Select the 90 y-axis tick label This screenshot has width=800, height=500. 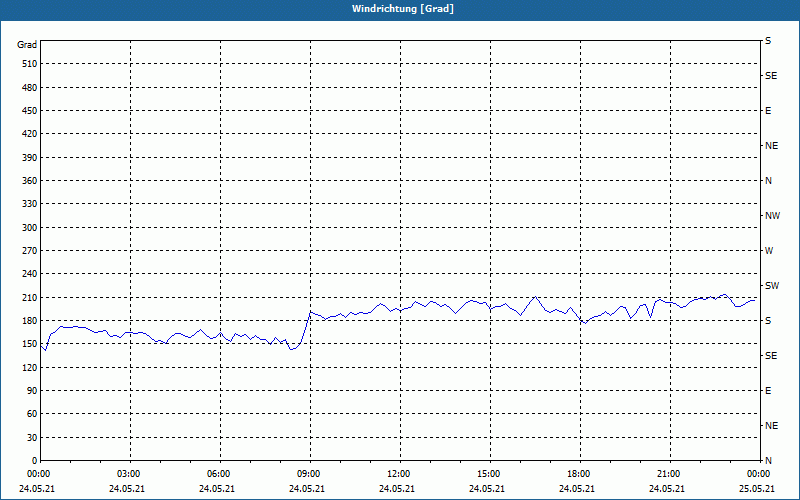[32, 391]
